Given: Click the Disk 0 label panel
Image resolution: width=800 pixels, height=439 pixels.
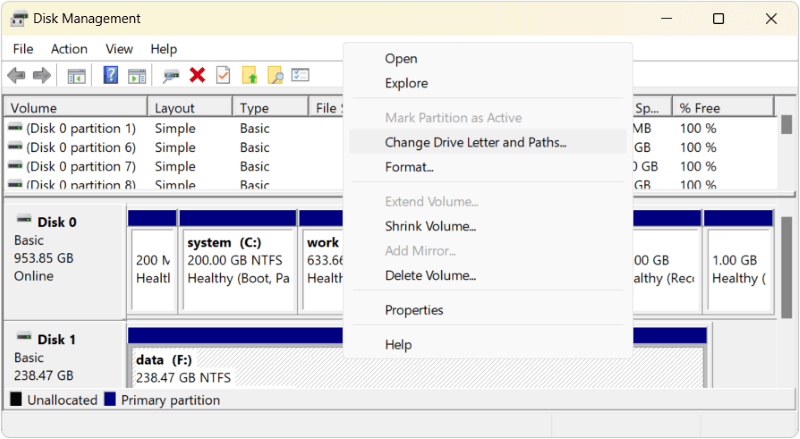Looking at the screenshot, I should point(64,261).
